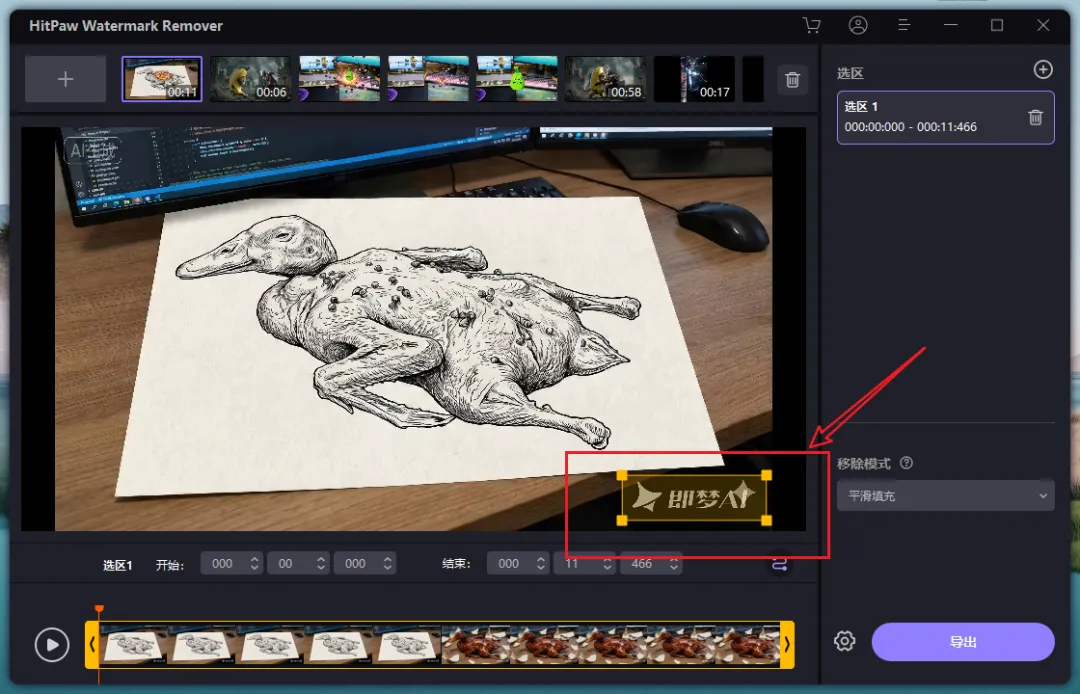Click the 导出 export button
Image resolution: width=1080 pixels, height=694 pixels.
point(963,642)
